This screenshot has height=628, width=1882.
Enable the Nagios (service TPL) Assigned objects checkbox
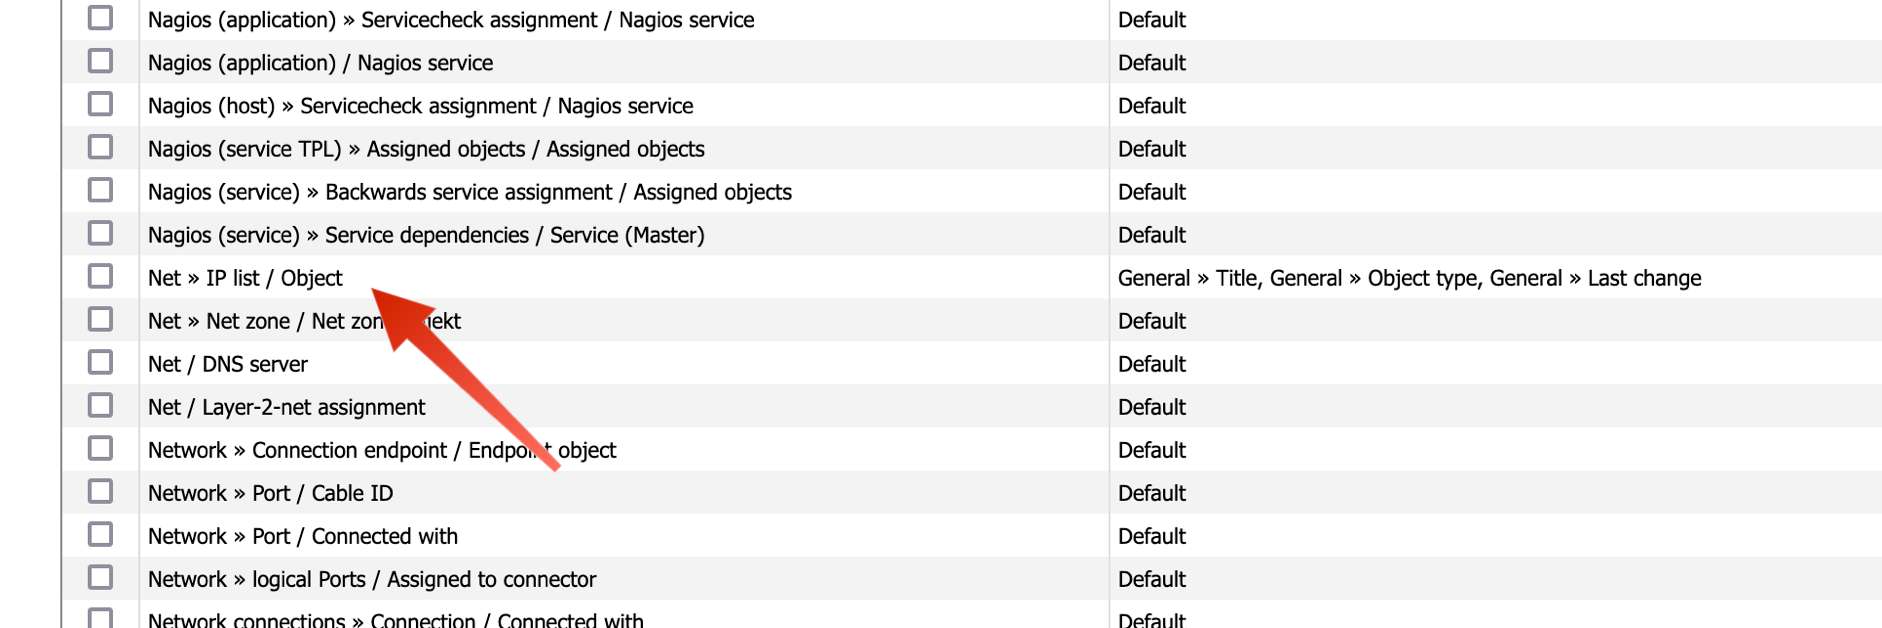pos(100,147)
